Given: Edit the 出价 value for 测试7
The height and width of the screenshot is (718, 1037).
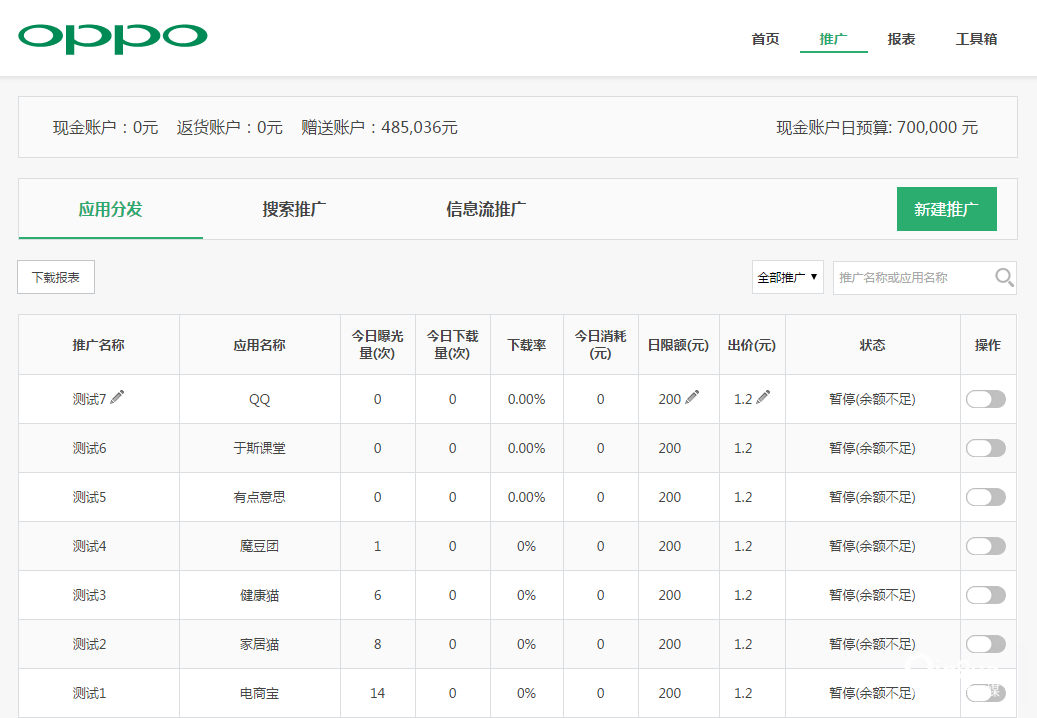Looking at the screenshot, I should pos(765,395).
